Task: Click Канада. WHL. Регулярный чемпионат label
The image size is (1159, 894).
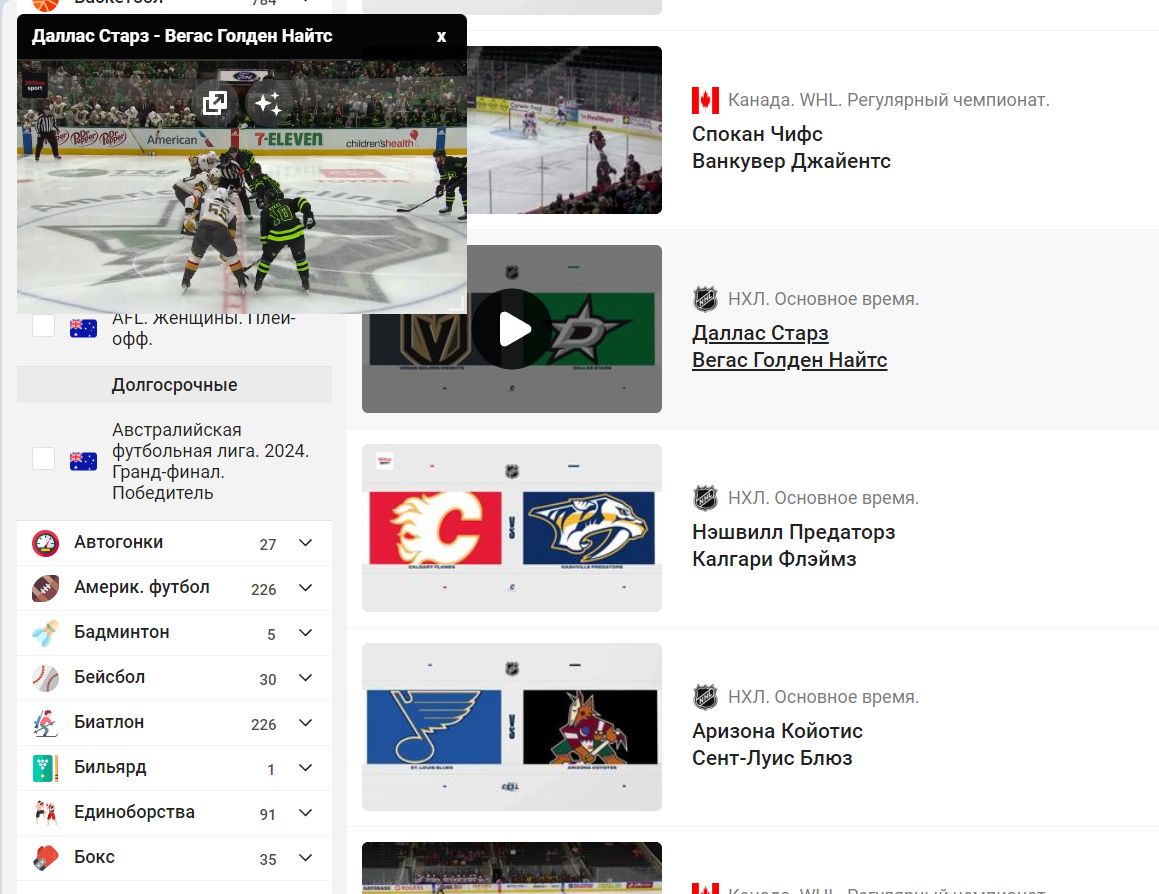Action: 888,101
